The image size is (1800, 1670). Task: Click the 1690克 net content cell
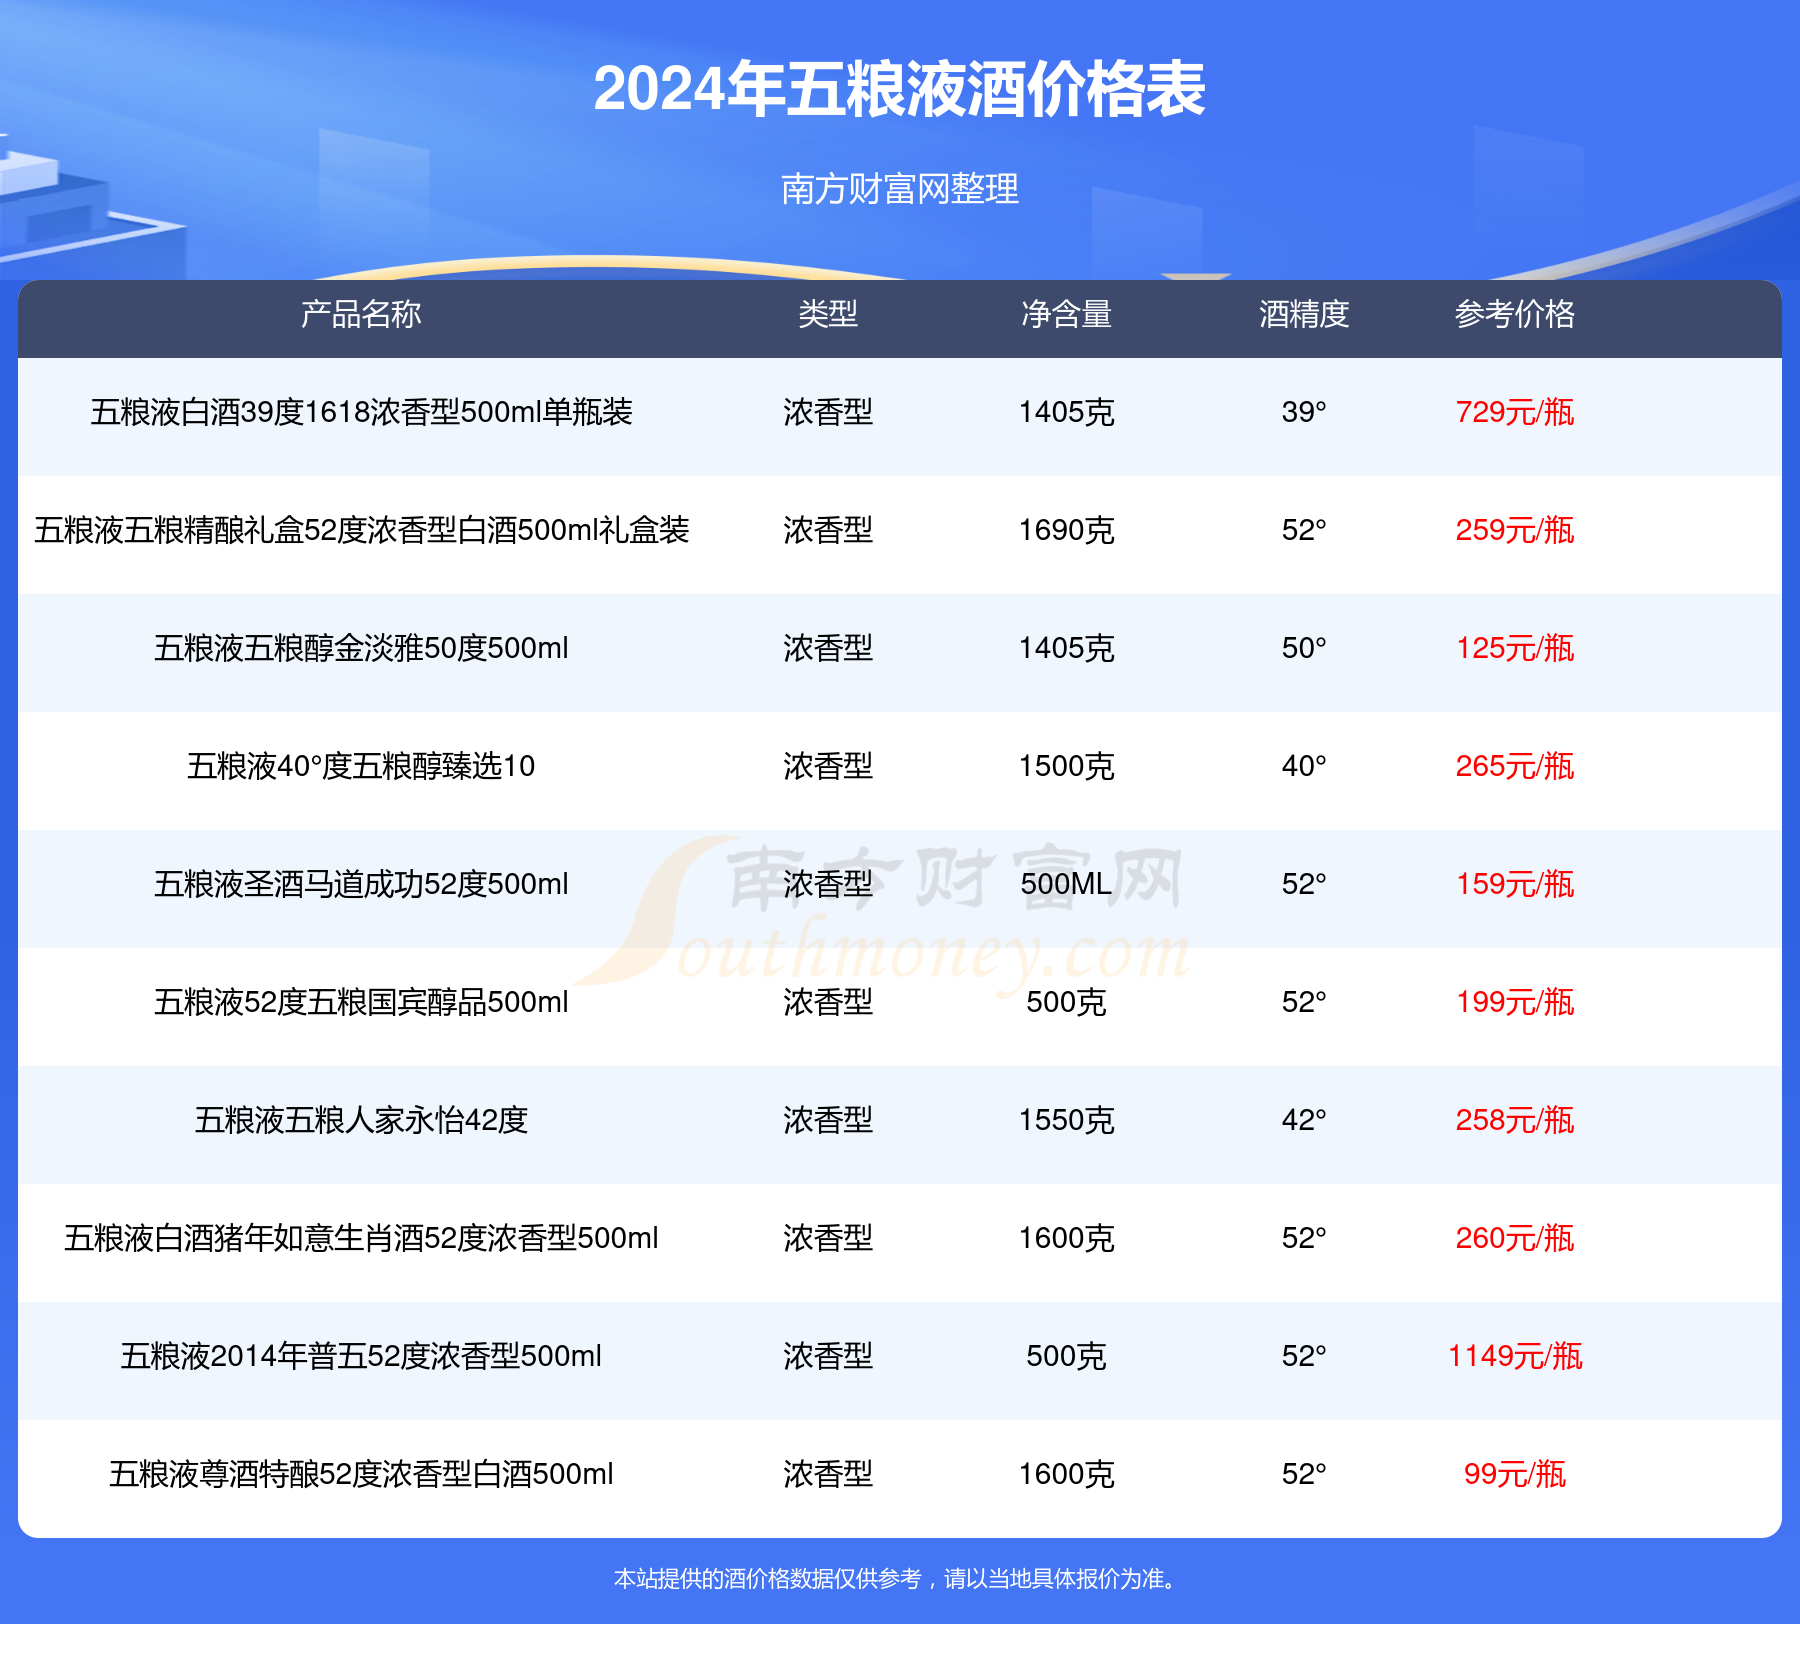point(1066,530)
